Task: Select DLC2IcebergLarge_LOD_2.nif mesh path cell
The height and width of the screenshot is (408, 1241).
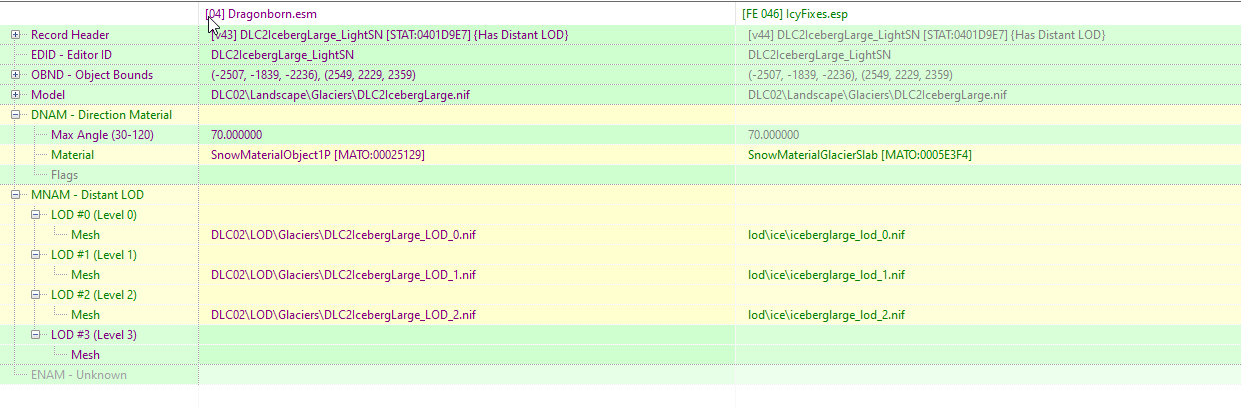Action: 343,315
